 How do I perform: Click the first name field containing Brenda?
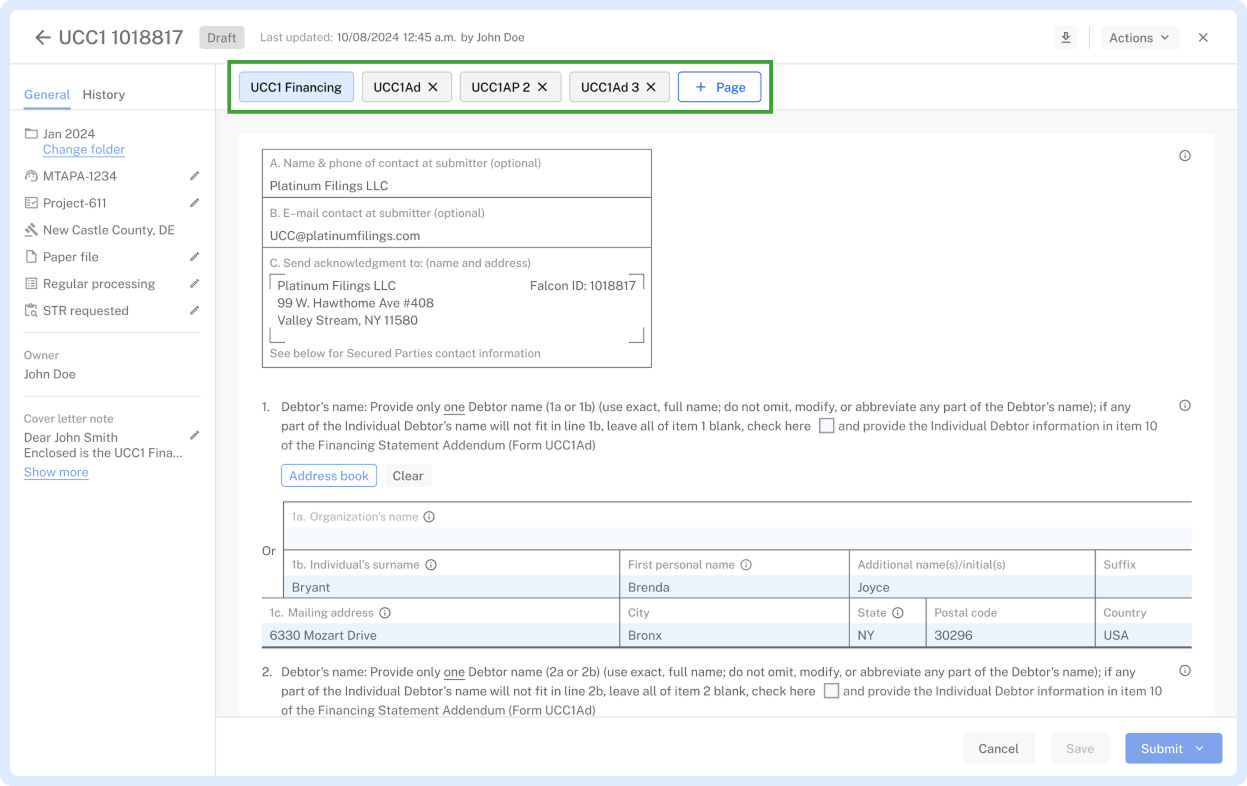point(735,587)
